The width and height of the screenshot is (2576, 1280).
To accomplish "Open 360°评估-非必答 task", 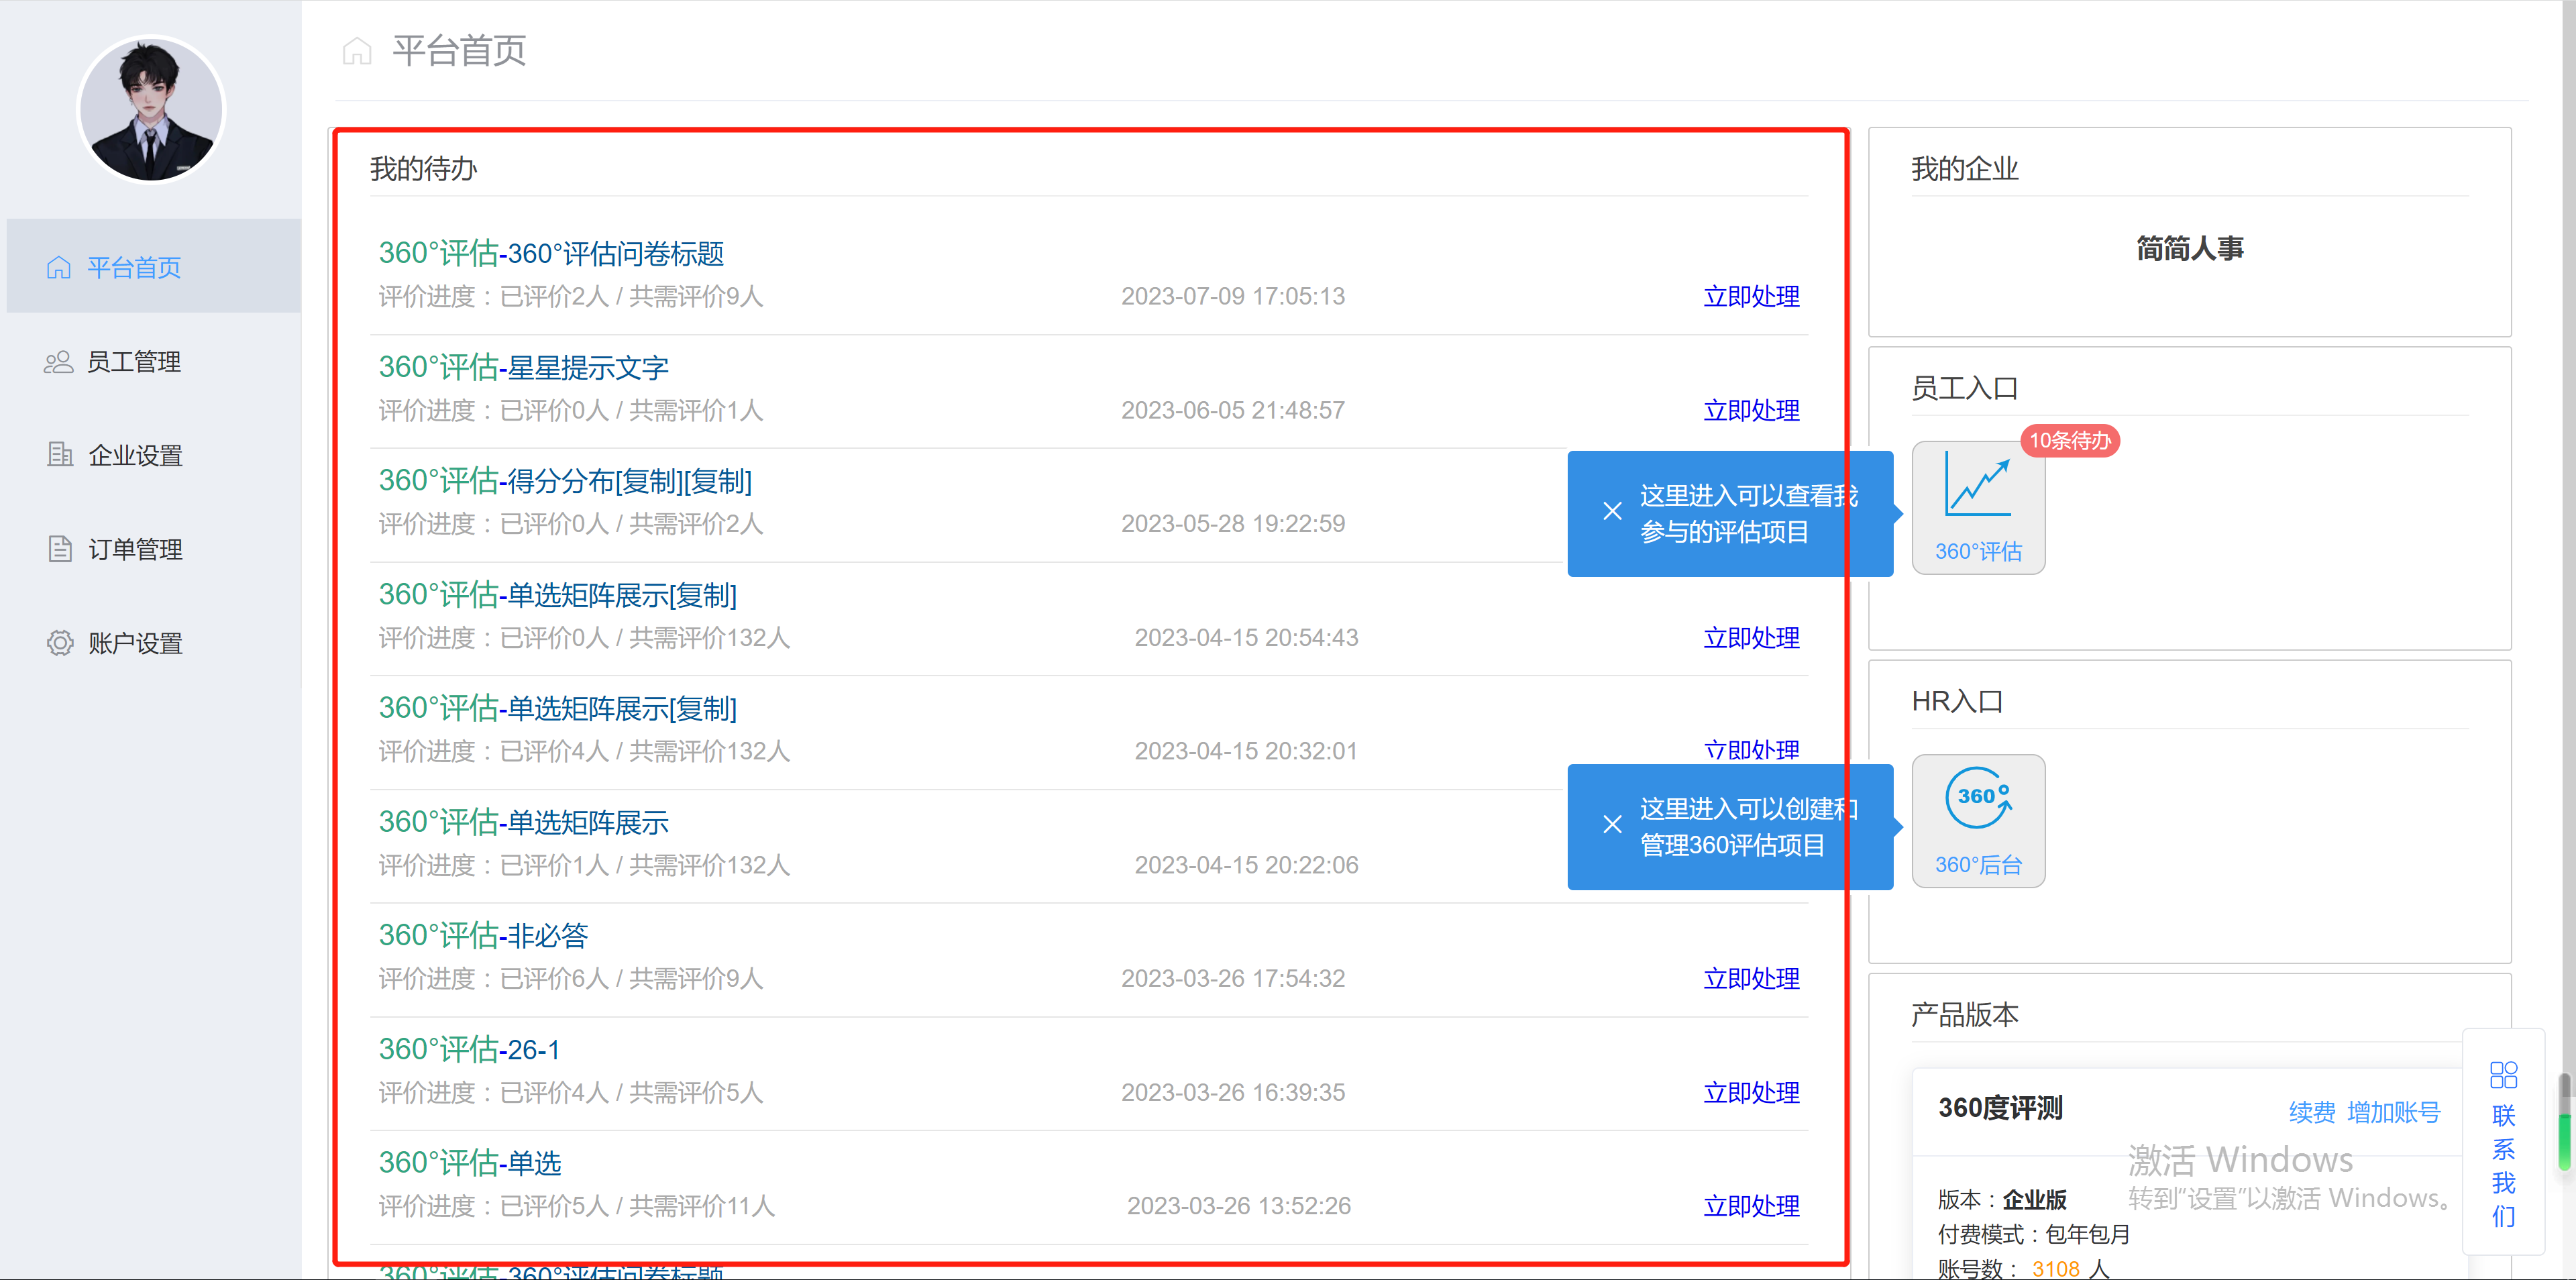I will point(483,936).
